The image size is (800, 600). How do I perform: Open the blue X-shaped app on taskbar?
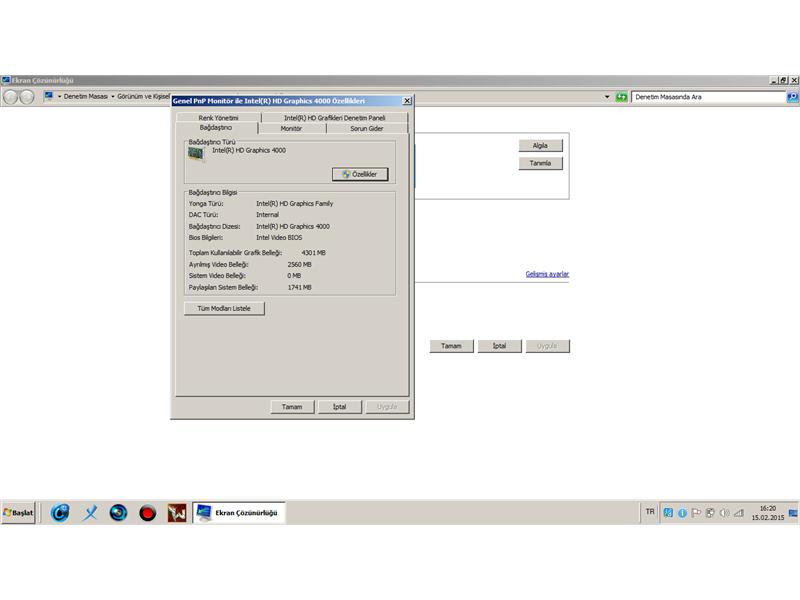click(x=90, y=513)
